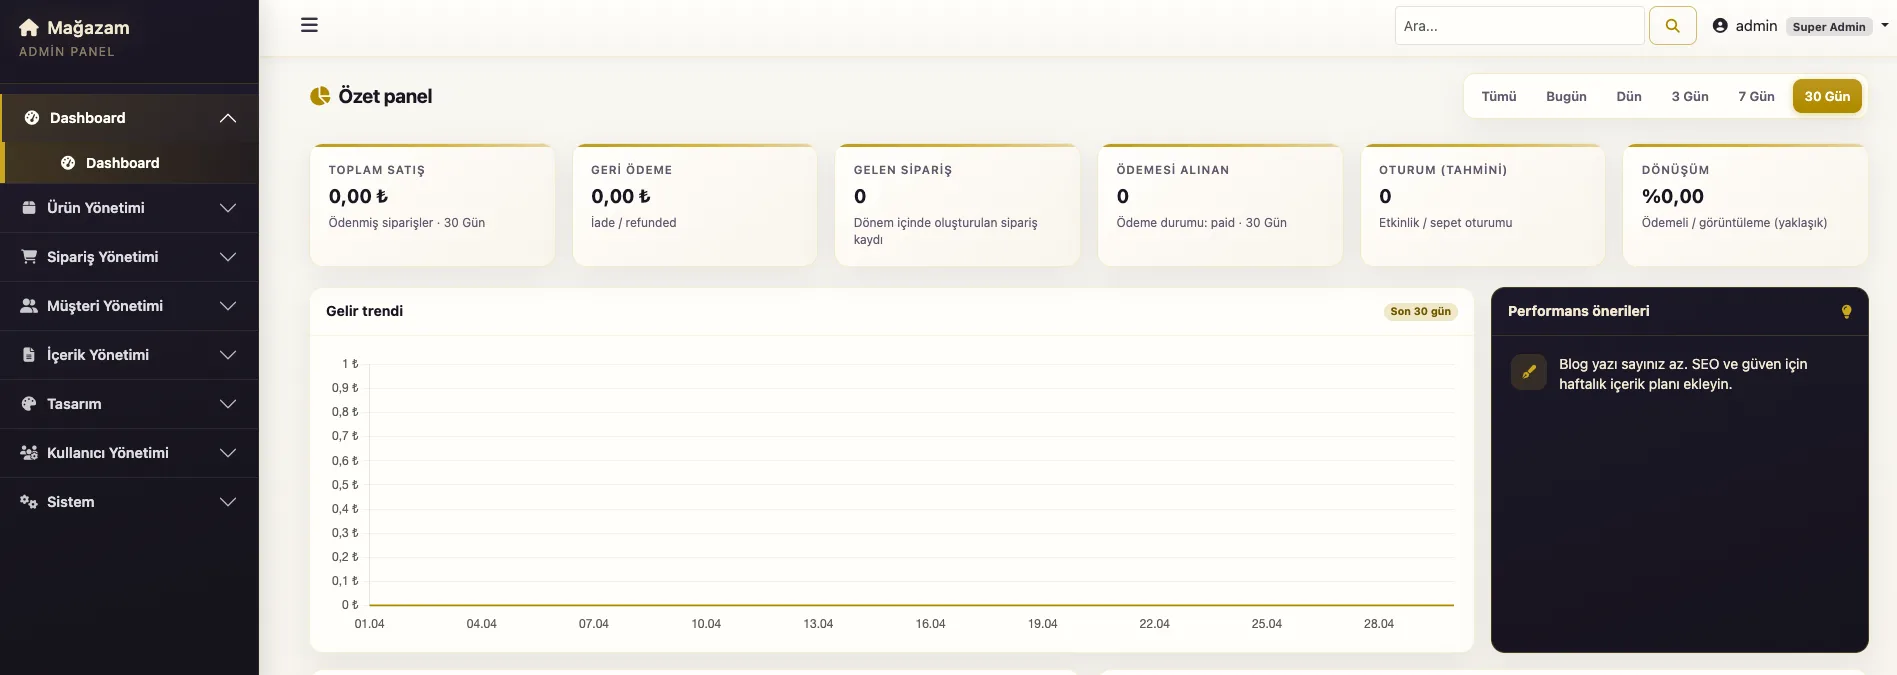Collapse the Dashboard menu chevron
The height and width of the screenshot is (675, 1897).
click(228, 118)
